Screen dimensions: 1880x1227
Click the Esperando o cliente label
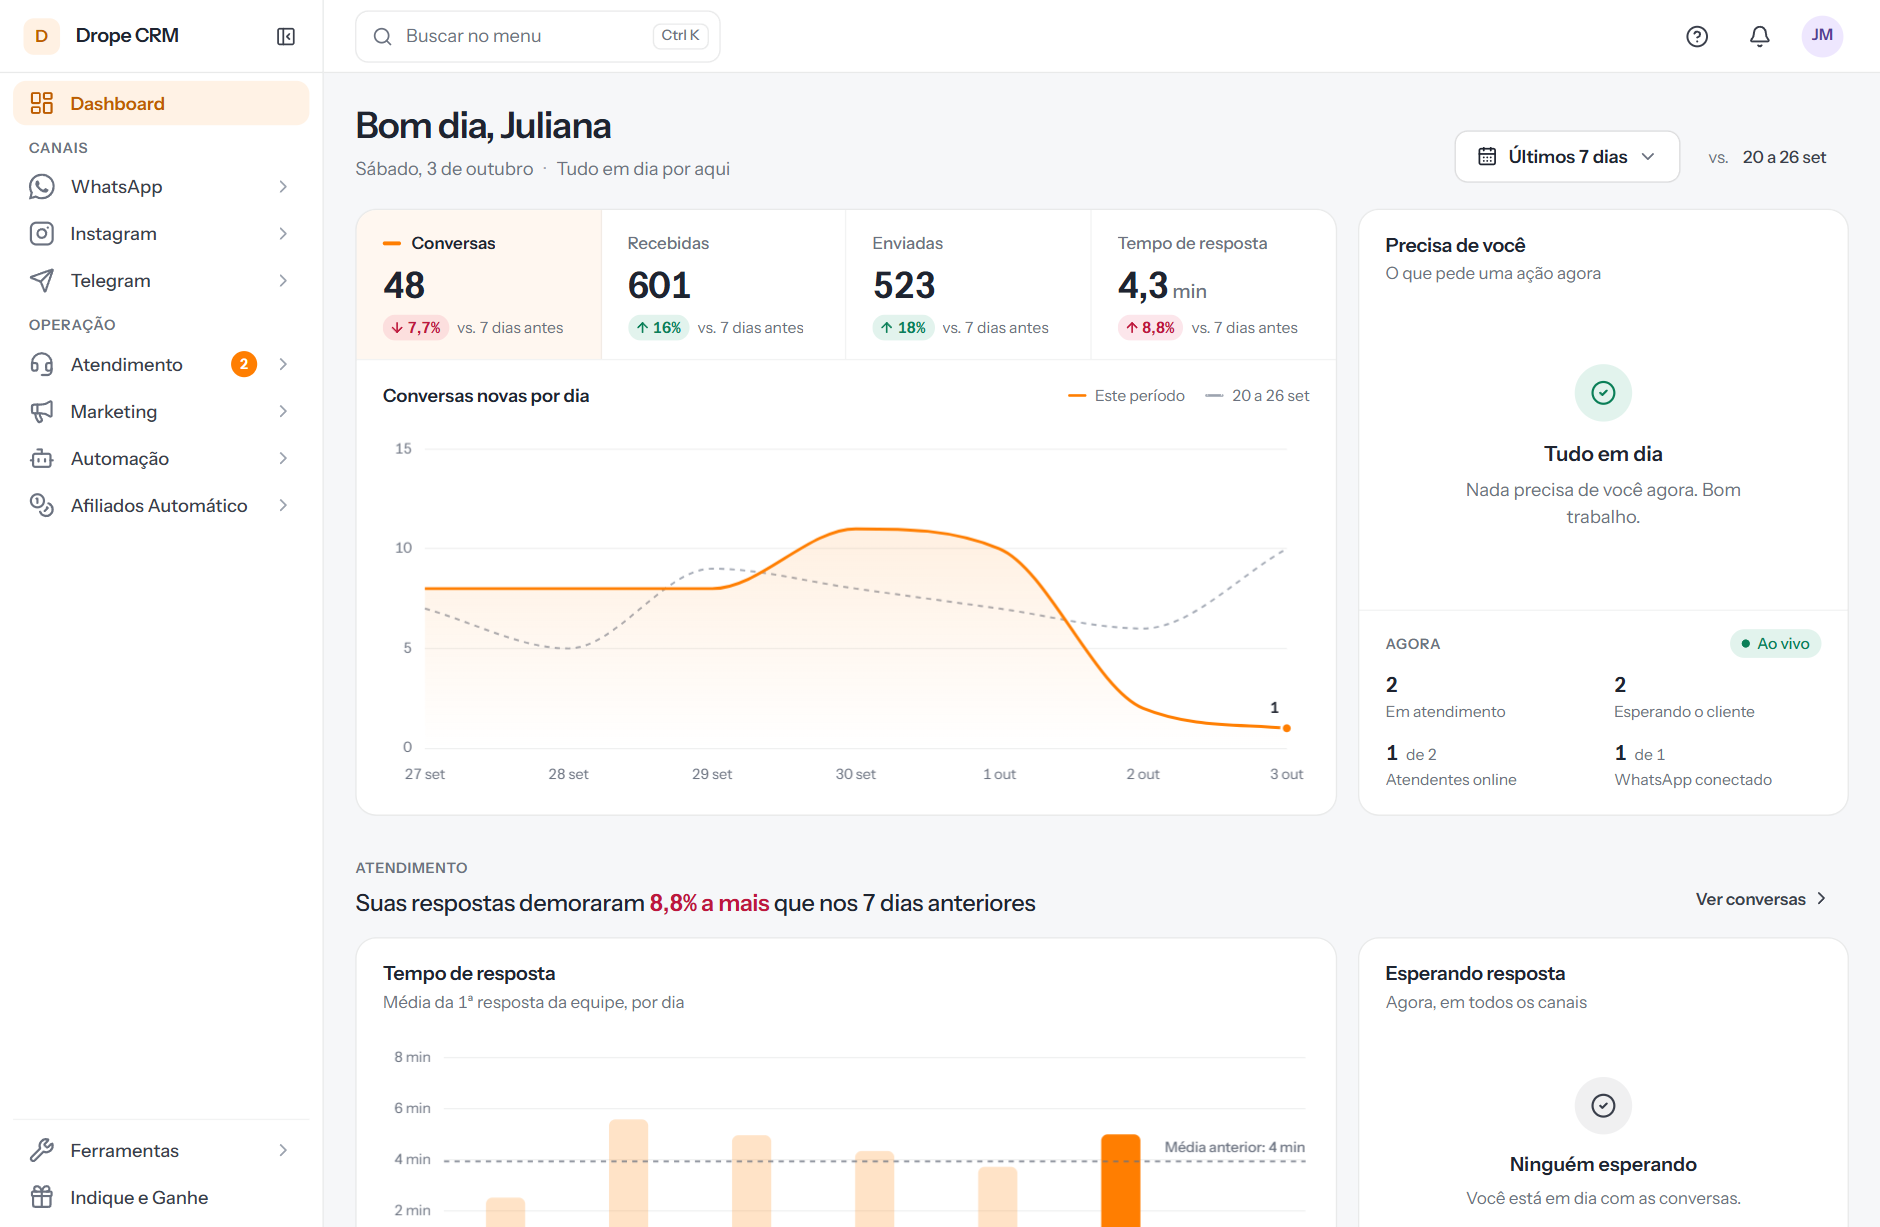1684,712
